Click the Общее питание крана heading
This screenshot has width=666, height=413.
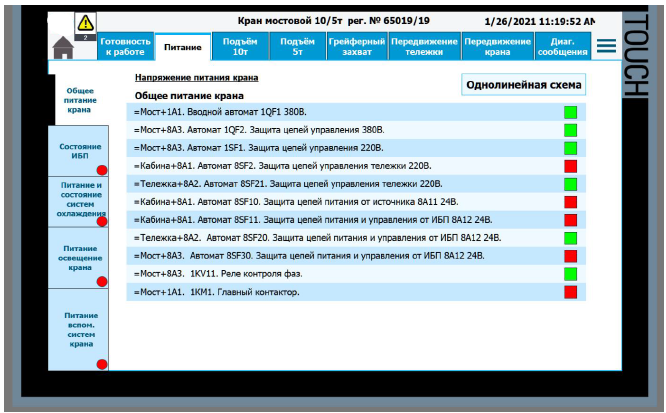click(x=189, y=96)
